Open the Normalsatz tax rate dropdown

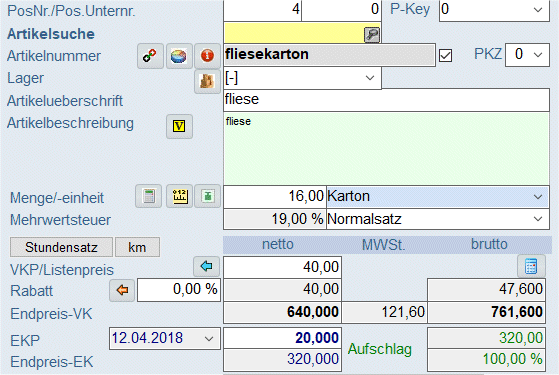click(437, 219)
